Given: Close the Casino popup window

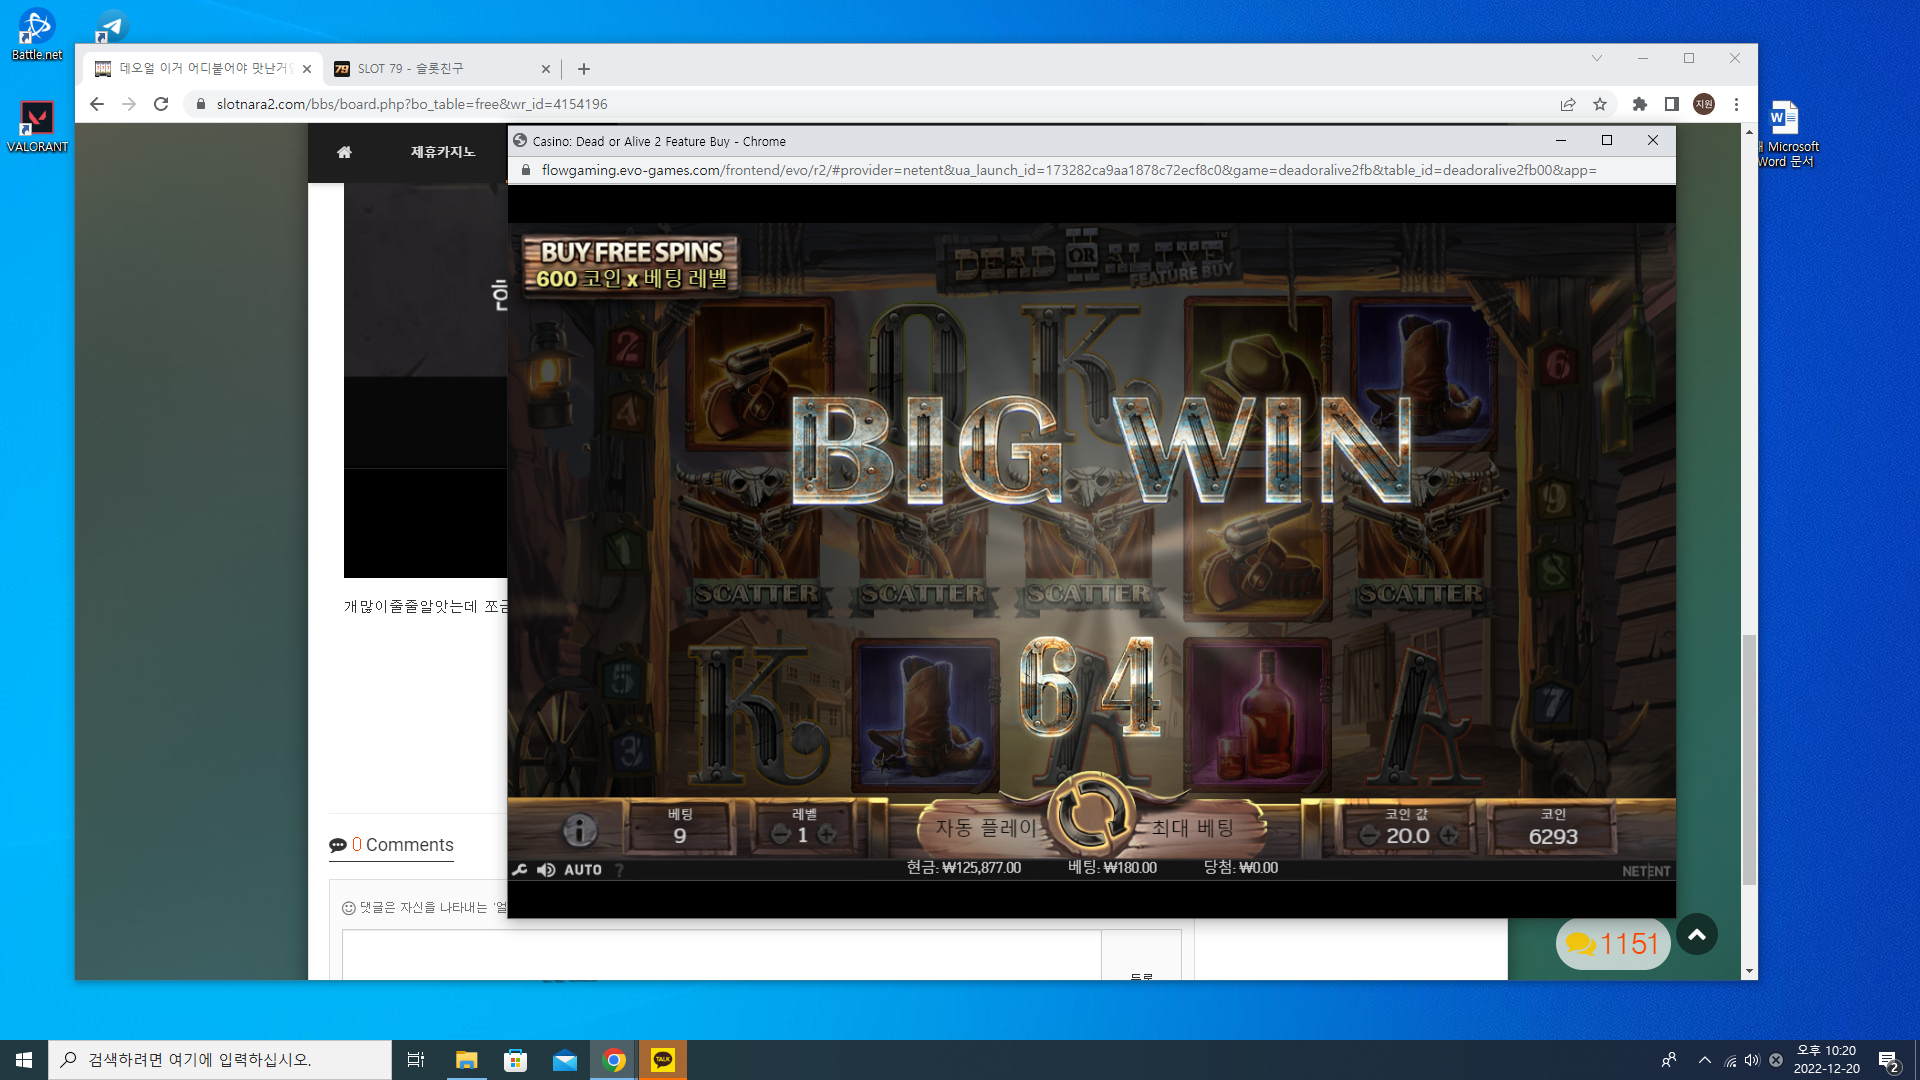Looking at the screenshot, I should (x=1653, y=141).
